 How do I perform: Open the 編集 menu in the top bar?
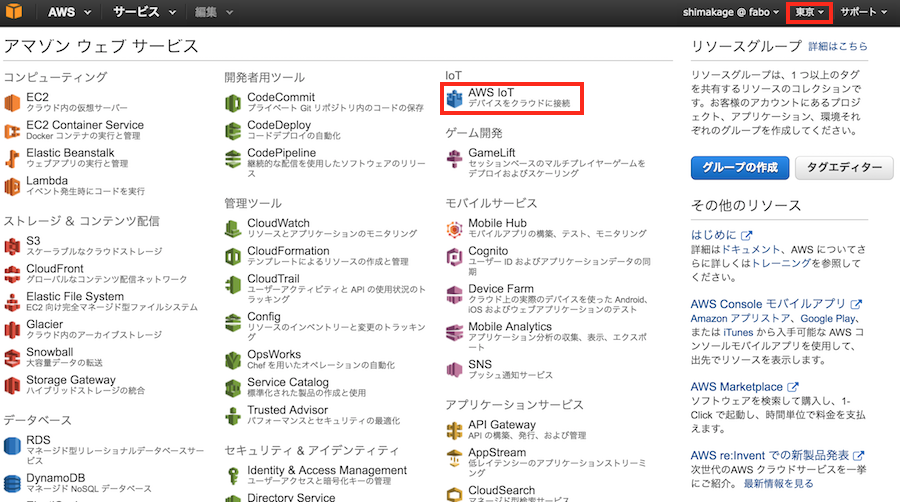pos(212,12)
